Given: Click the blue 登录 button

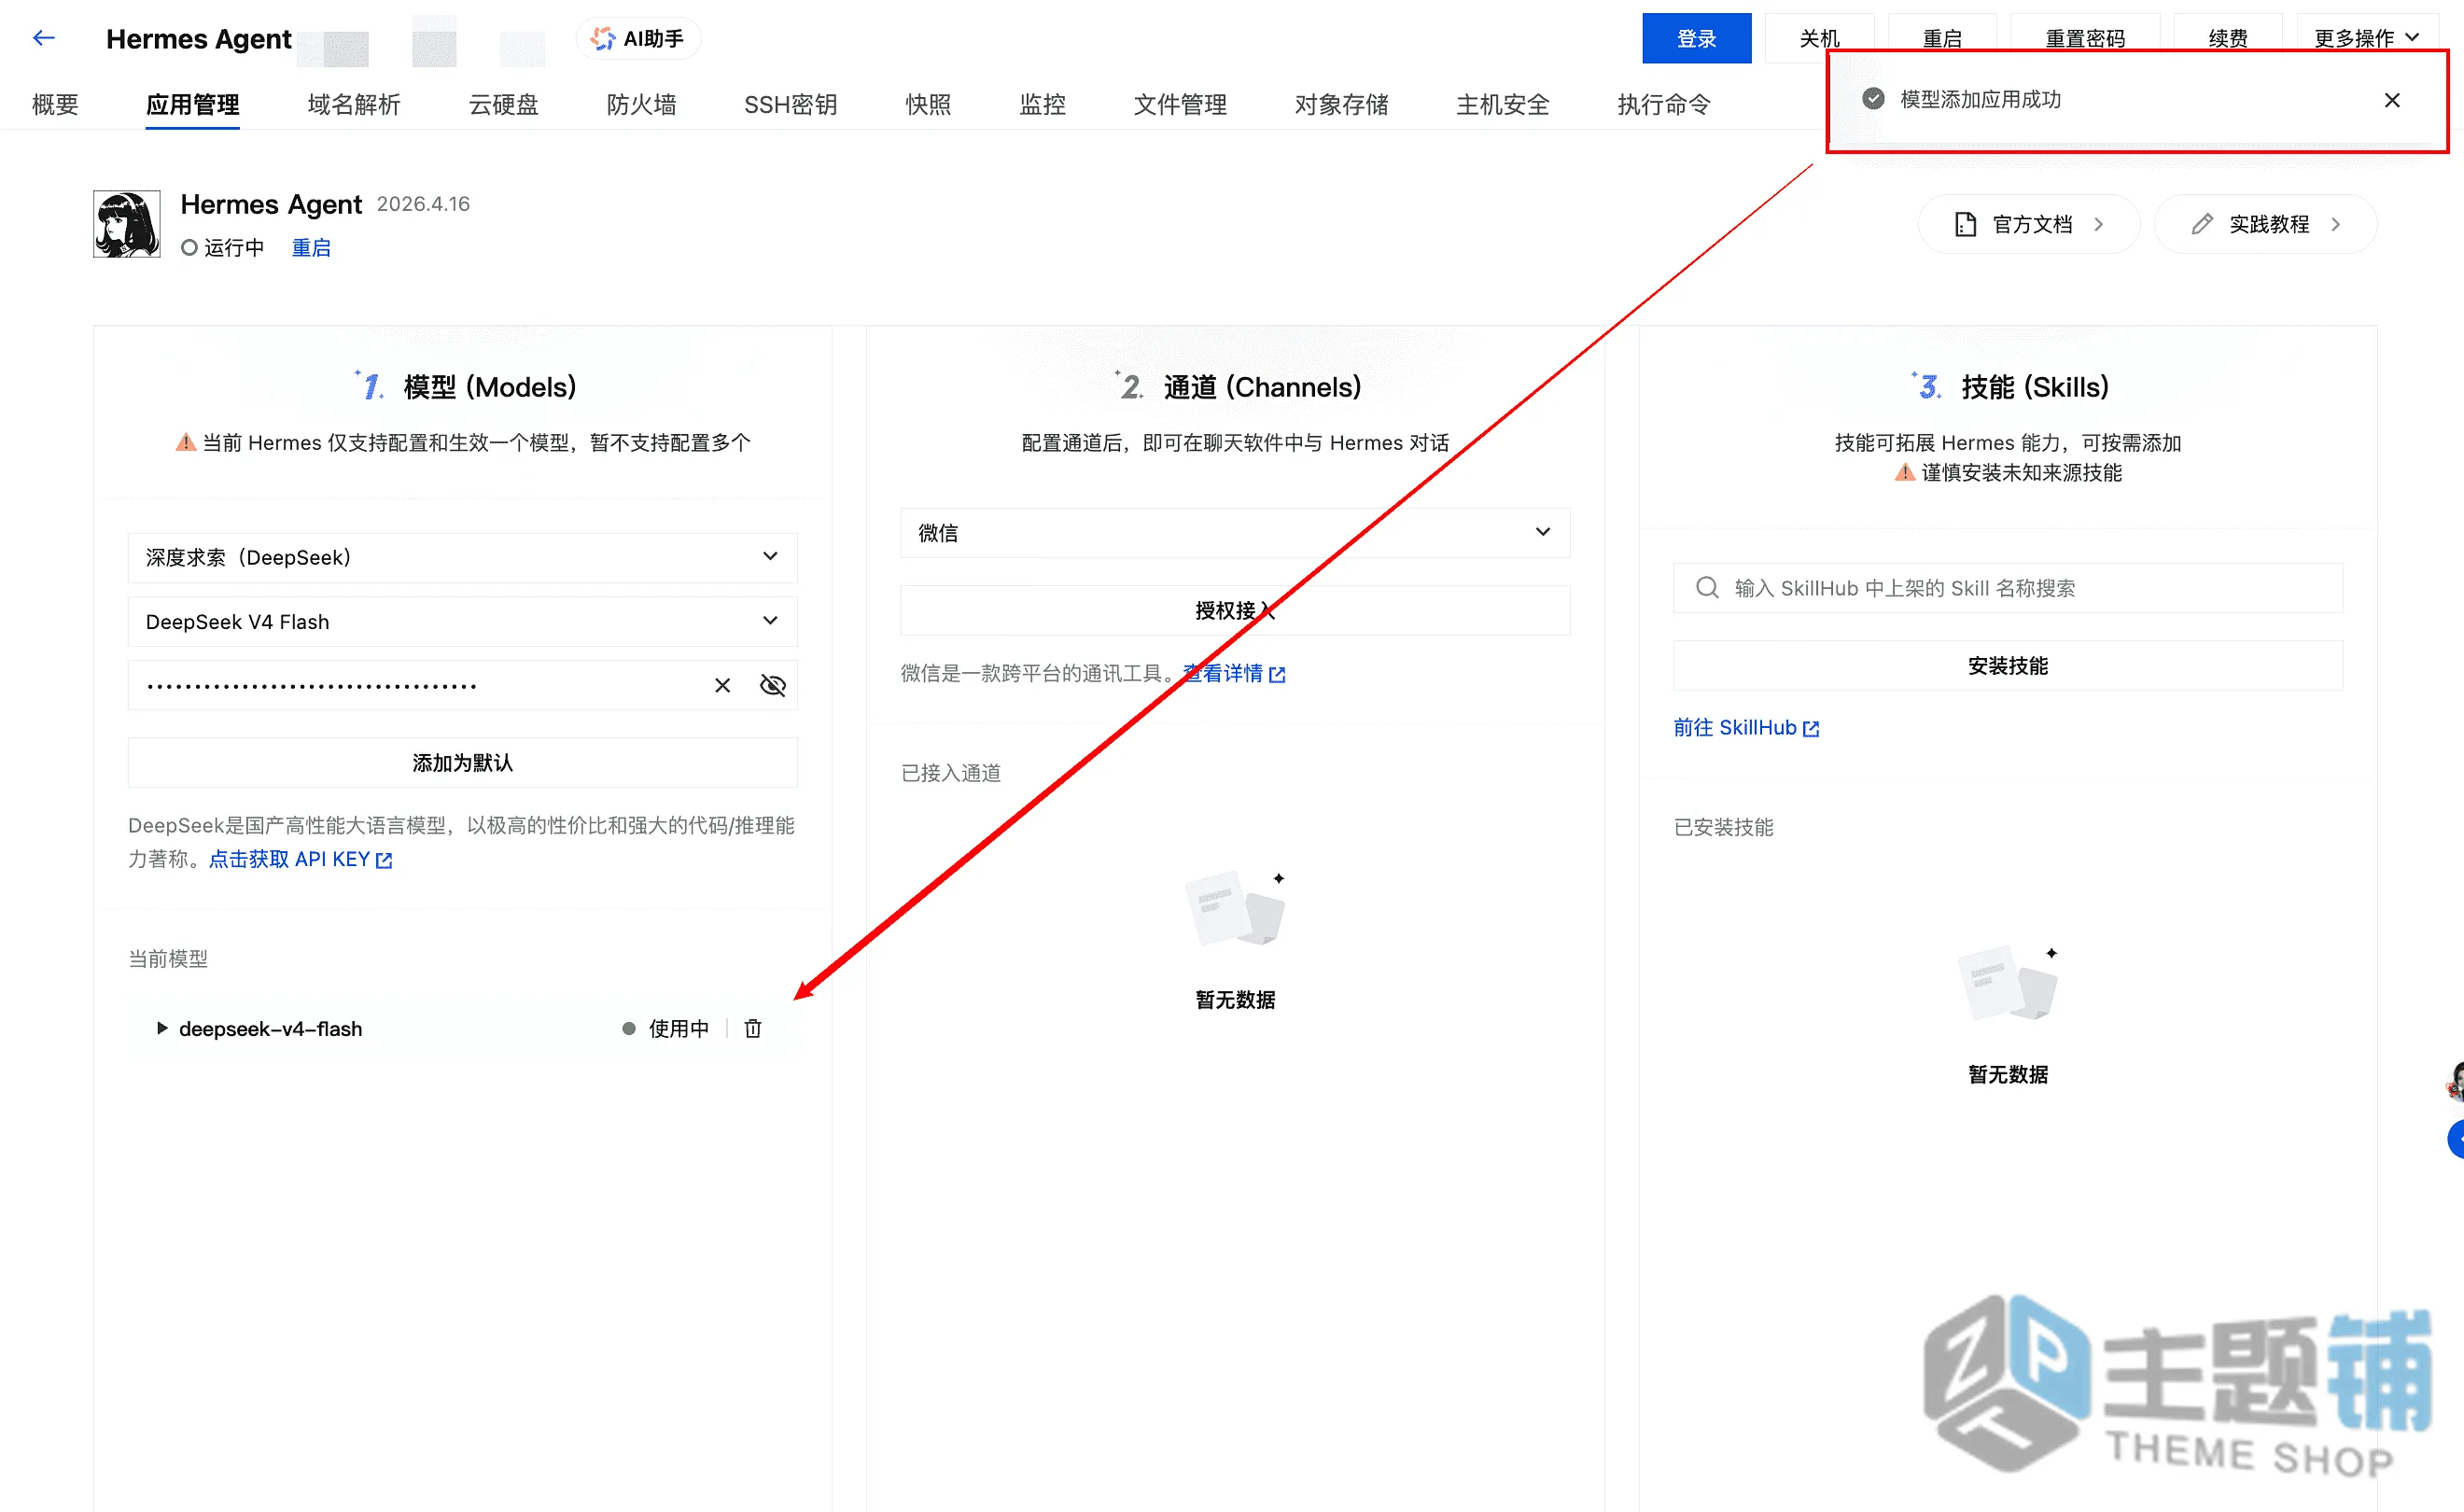Looking at the screenshot, I should (x=1696, y=38).
